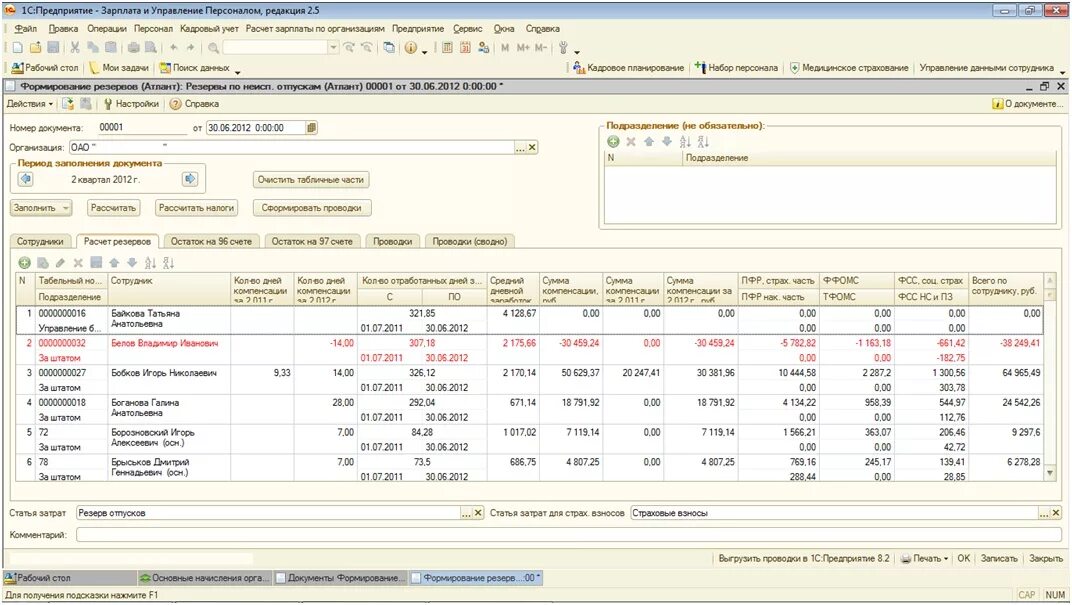
Task: Open date picker next to document date
Action: click(312, 128)
